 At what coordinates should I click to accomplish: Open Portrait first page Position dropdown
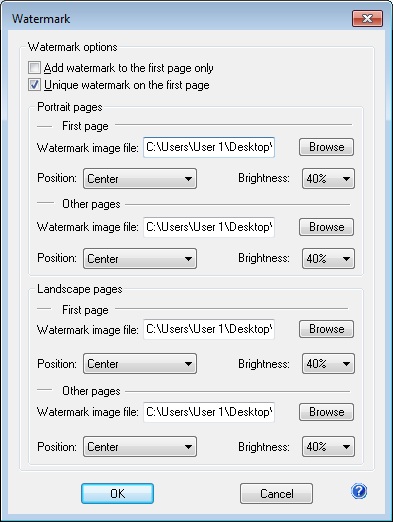coord(140,179)
